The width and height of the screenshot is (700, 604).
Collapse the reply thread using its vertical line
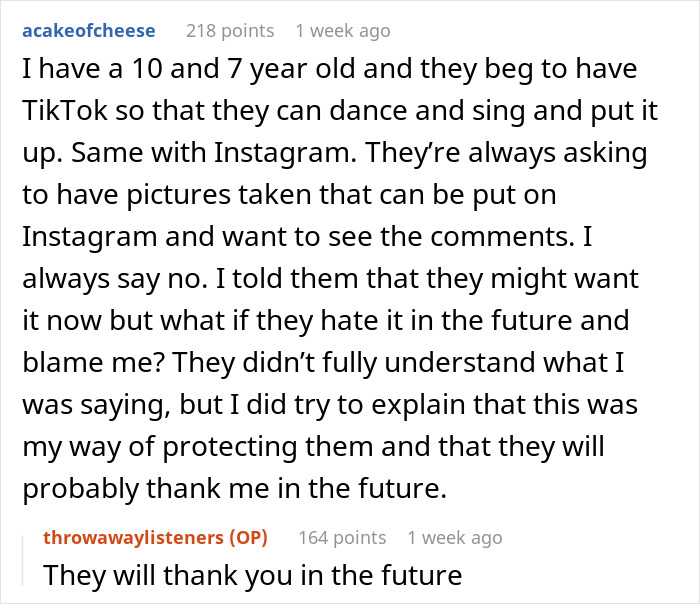click(23, 561)
